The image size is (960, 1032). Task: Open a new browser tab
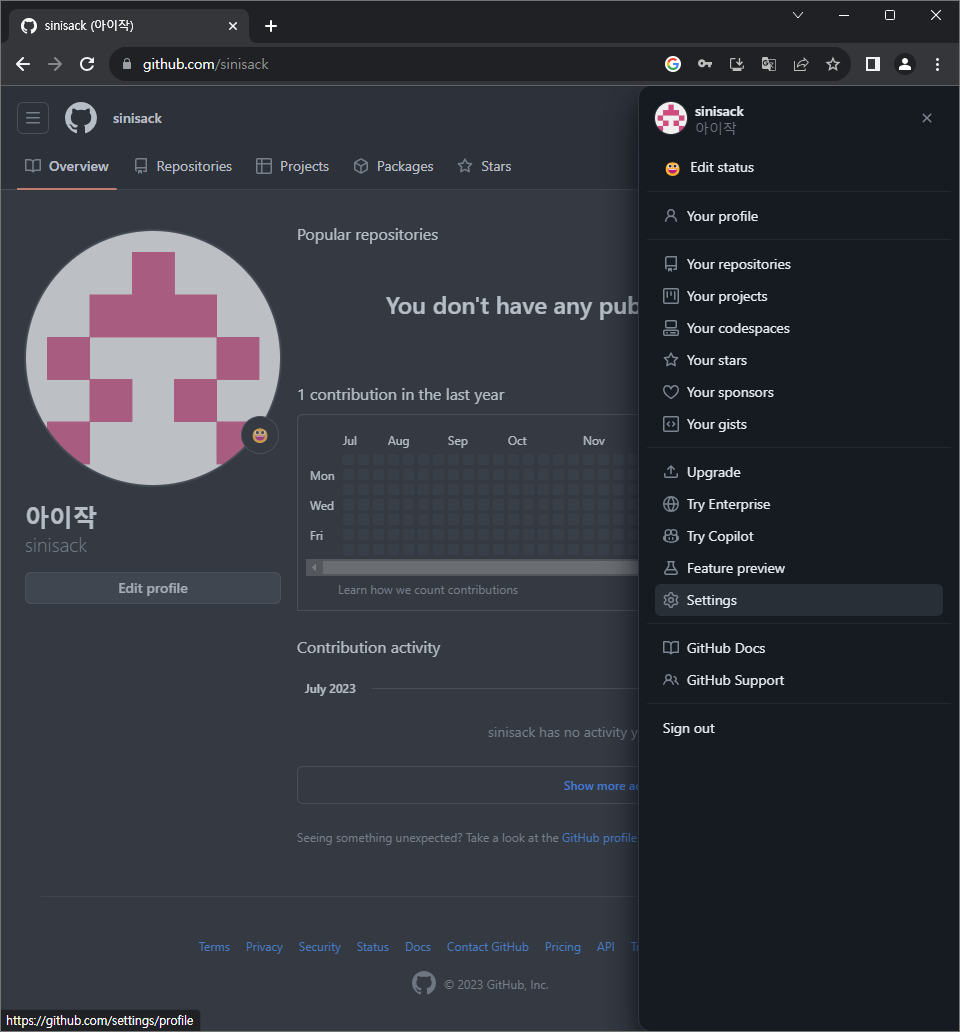[270, 26]
